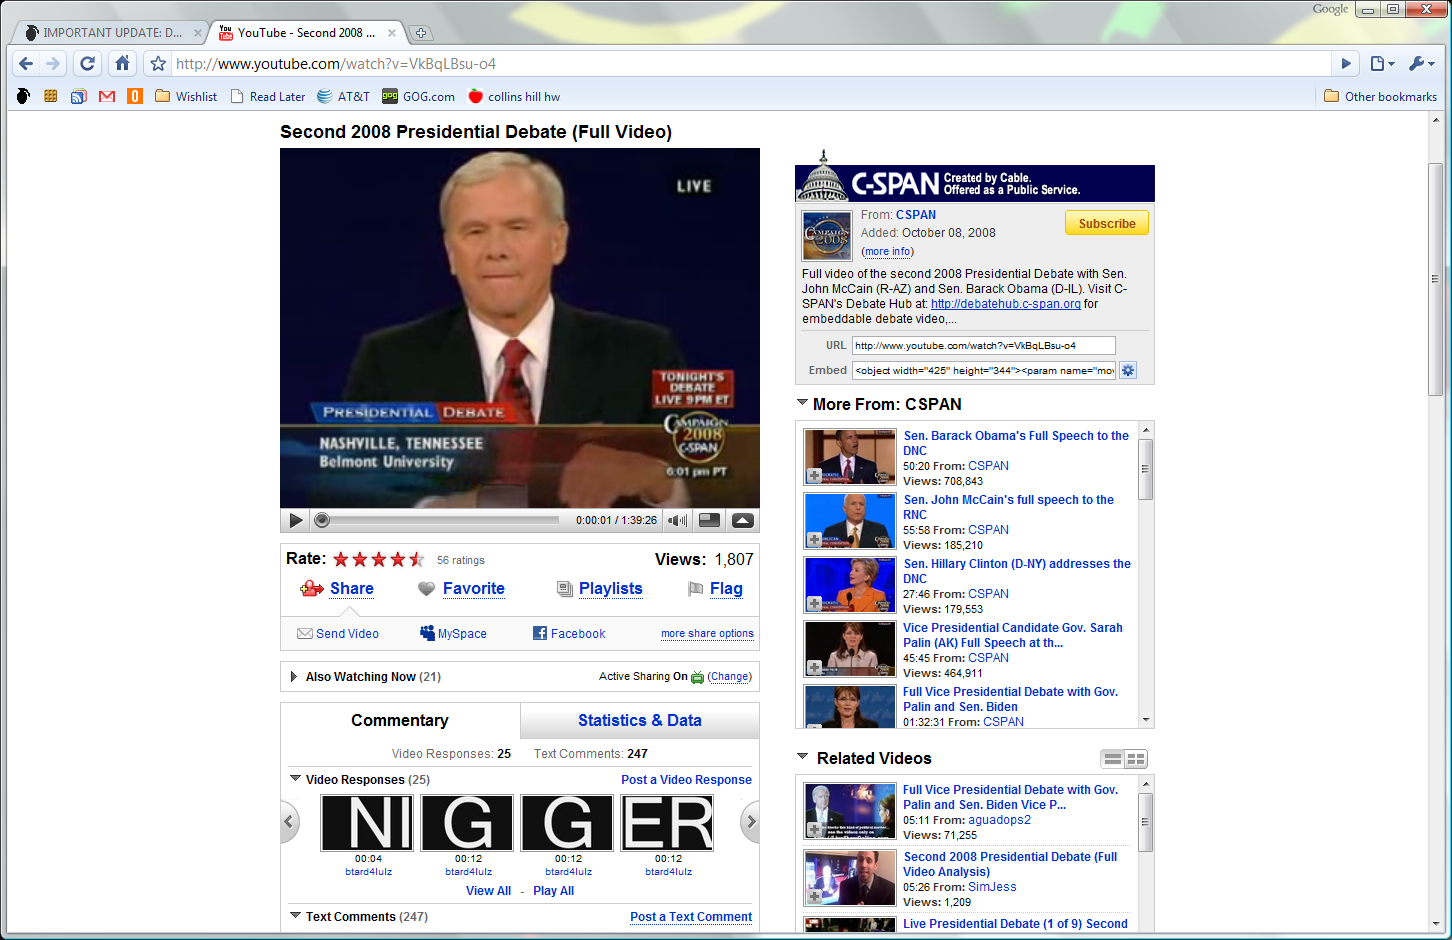1452x940 pixels.
Task: Select the Commentary tab
Action: tap(400, 720)
